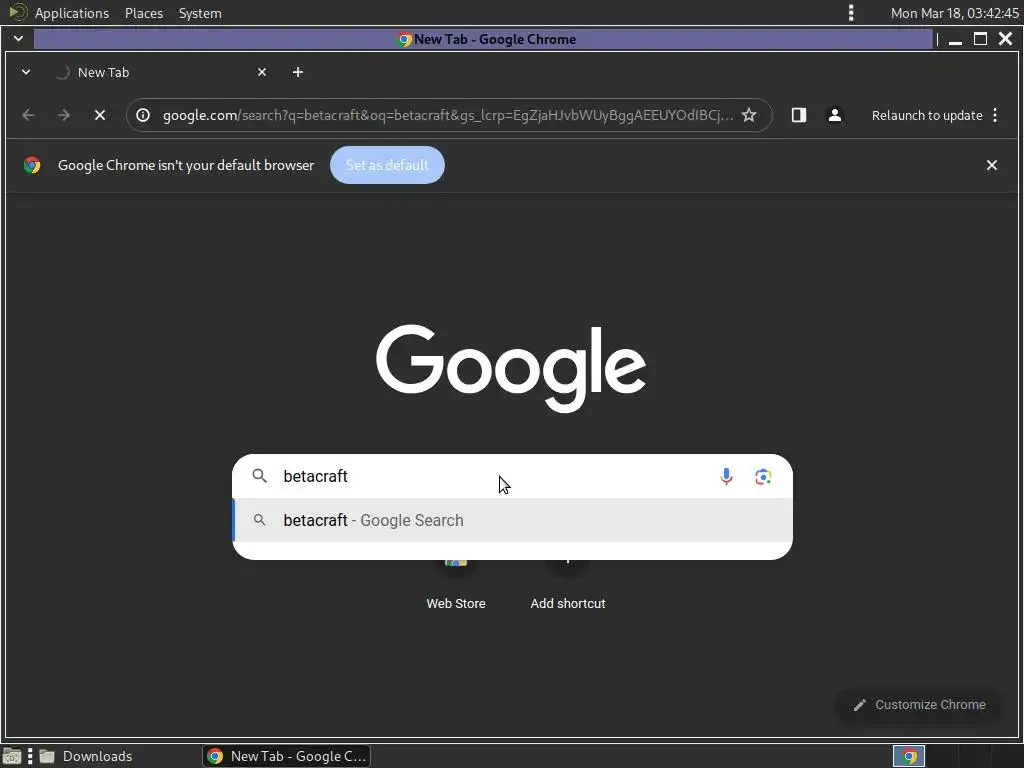Expand the tab search dropdown
Image resolution: width=1024 pixels, height=768 pixels.
26,72
